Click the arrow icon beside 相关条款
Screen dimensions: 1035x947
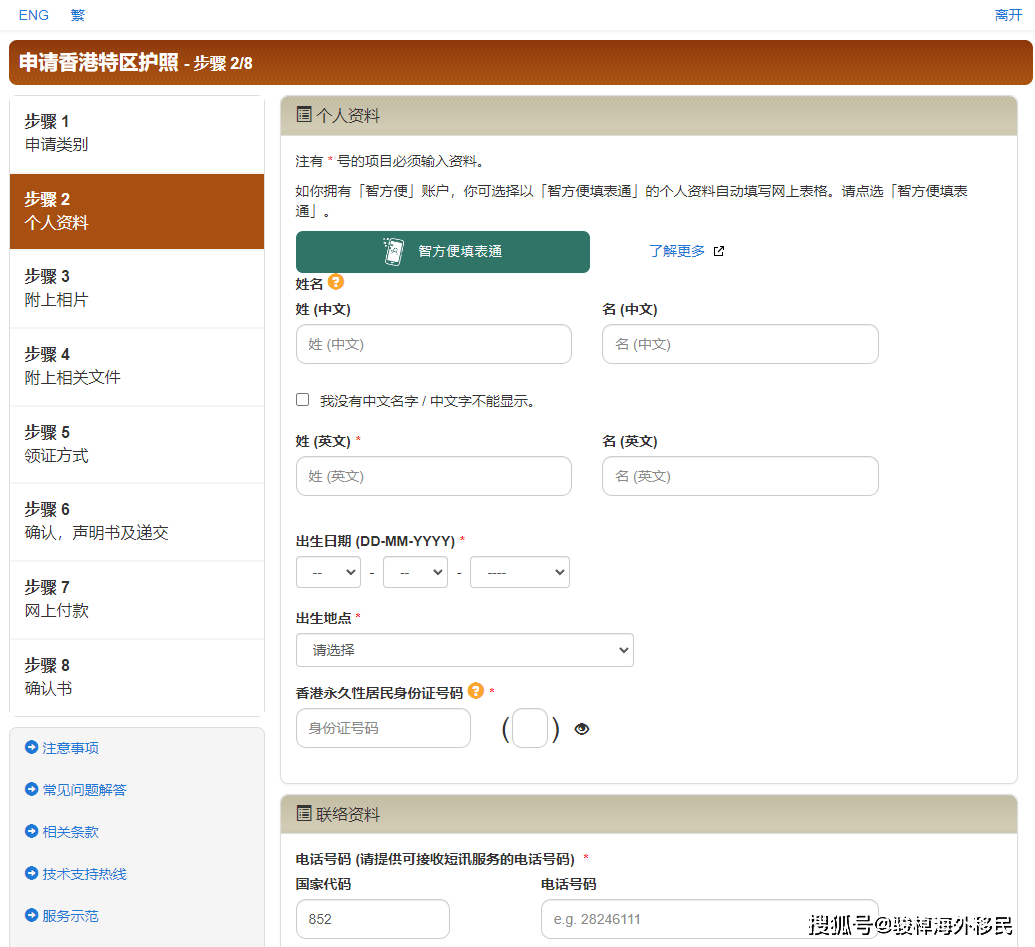[31, 832]
